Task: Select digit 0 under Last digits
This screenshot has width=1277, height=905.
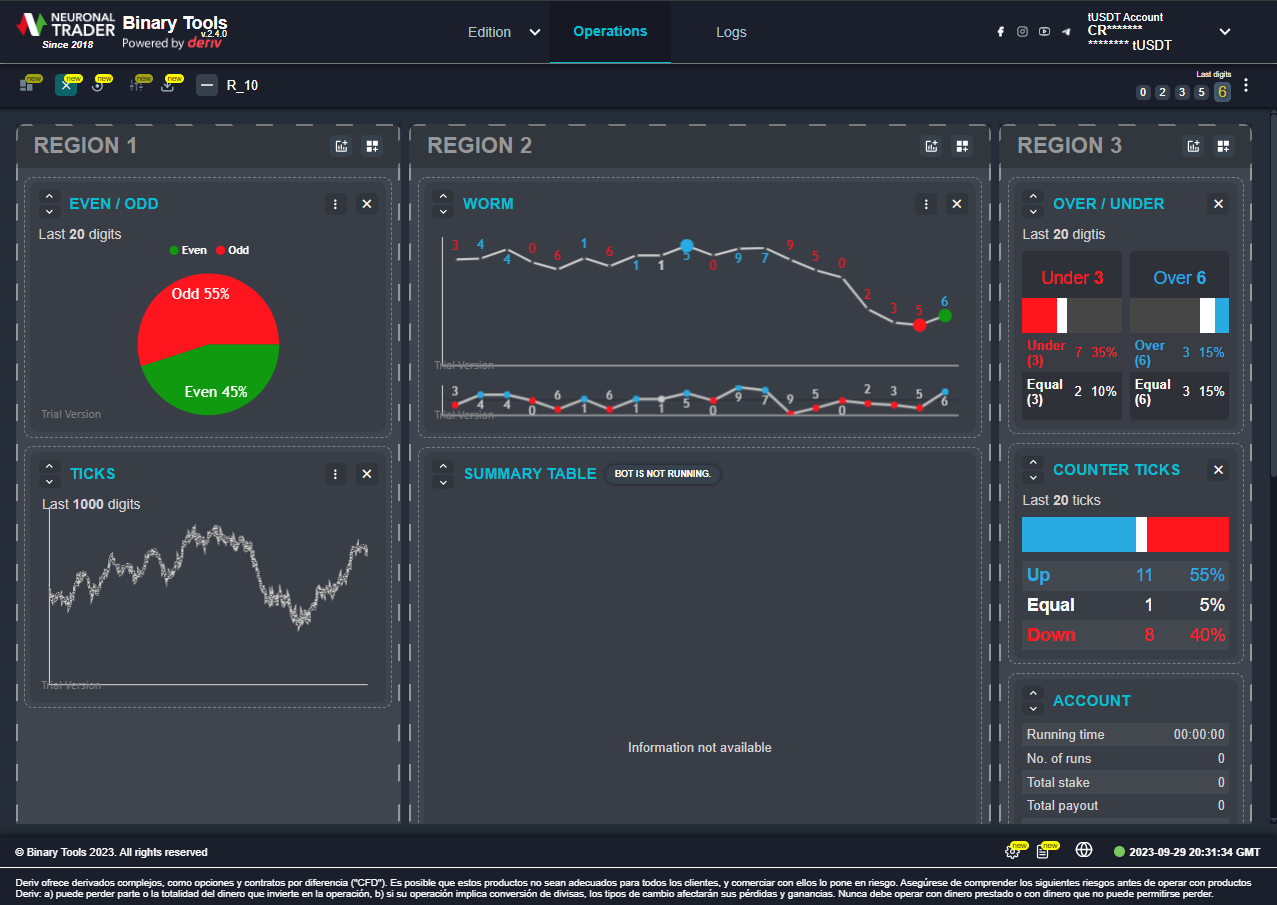Action: click(x=1143, y=91)
